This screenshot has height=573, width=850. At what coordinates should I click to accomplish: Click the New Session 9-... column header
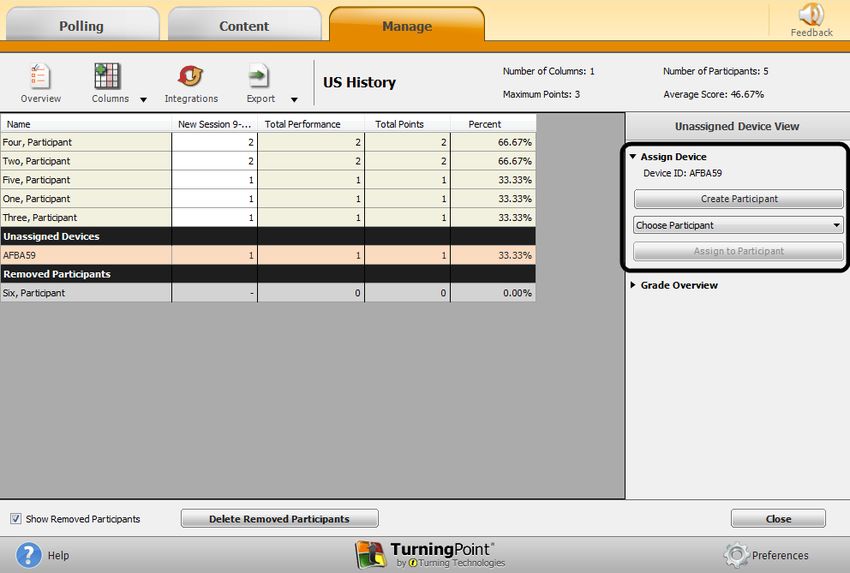point(214,124)
